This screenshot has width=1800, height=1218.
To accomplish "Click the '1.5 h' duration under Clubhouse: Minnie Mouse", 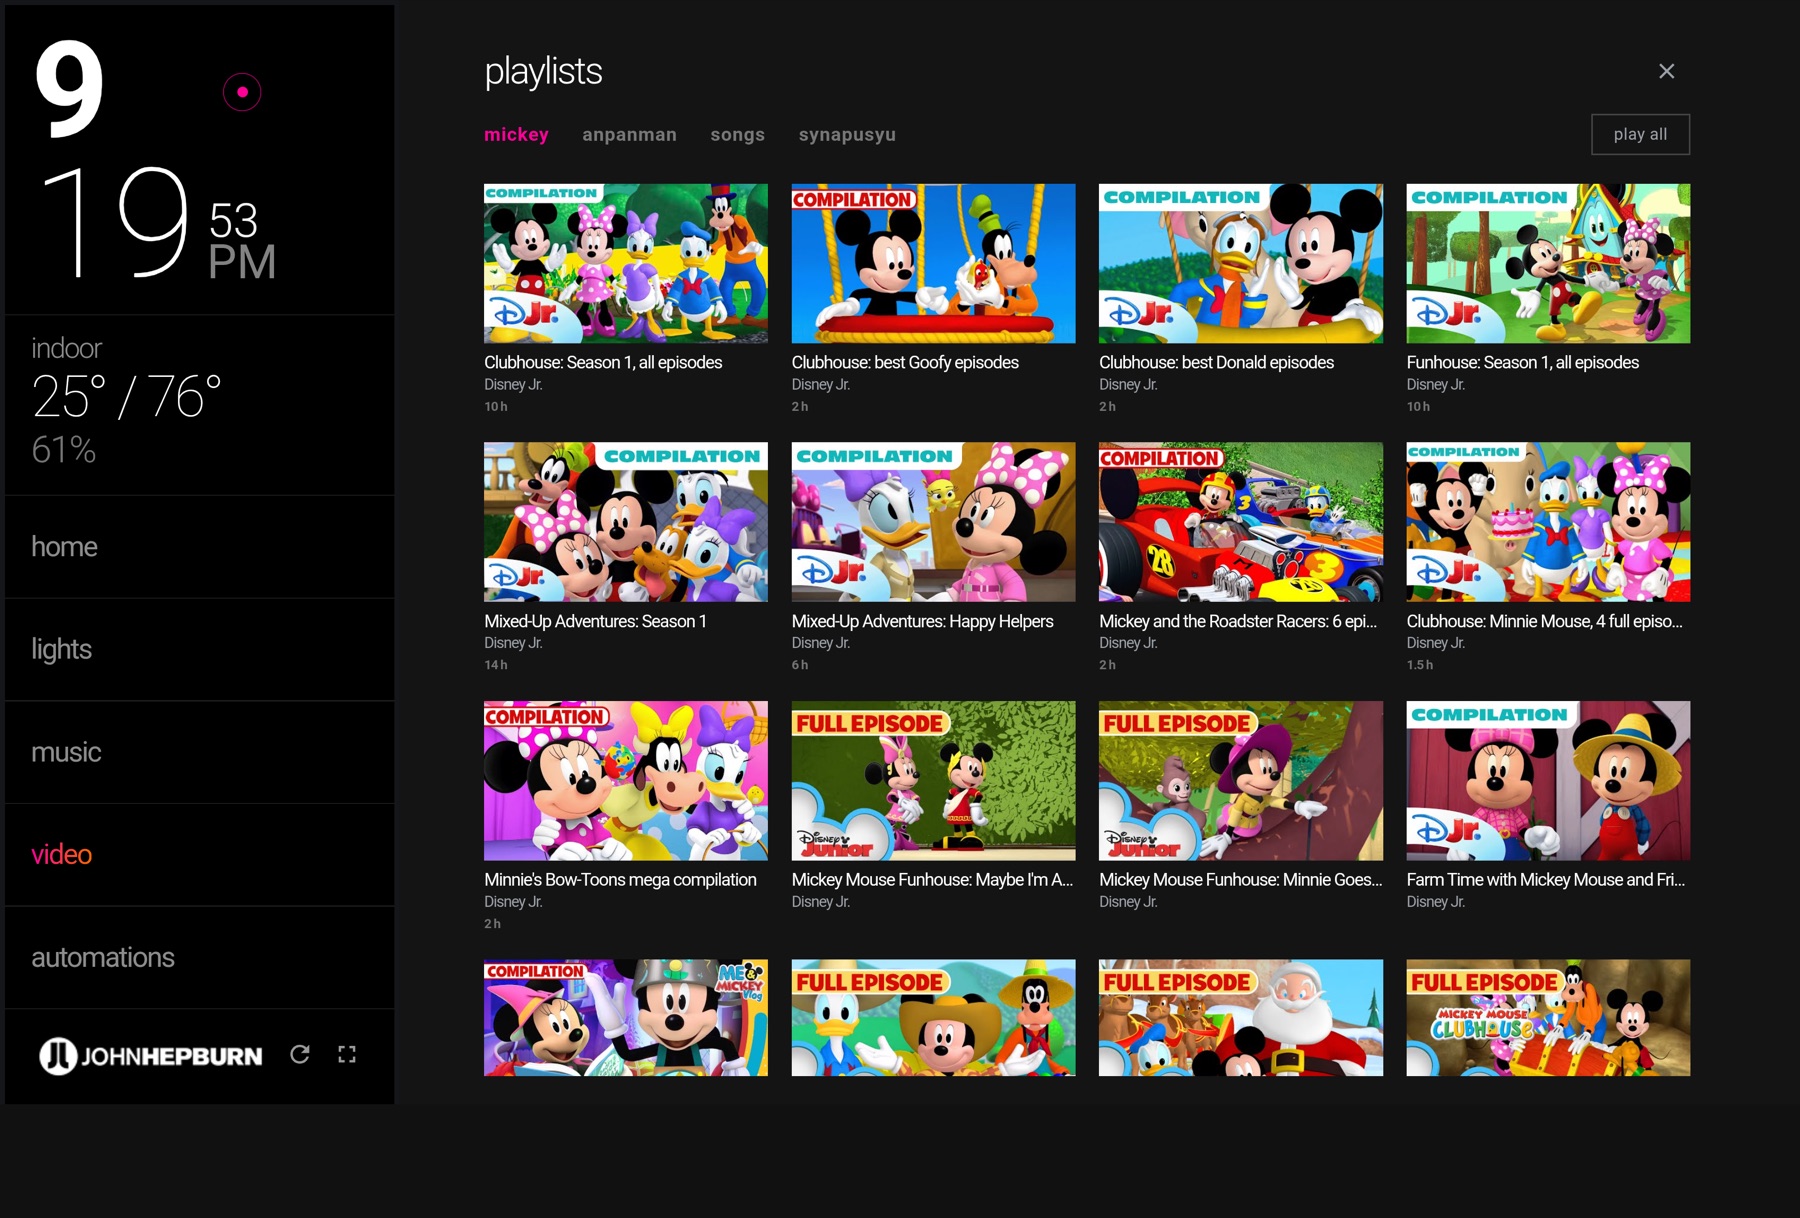I will pos(1420,665).
